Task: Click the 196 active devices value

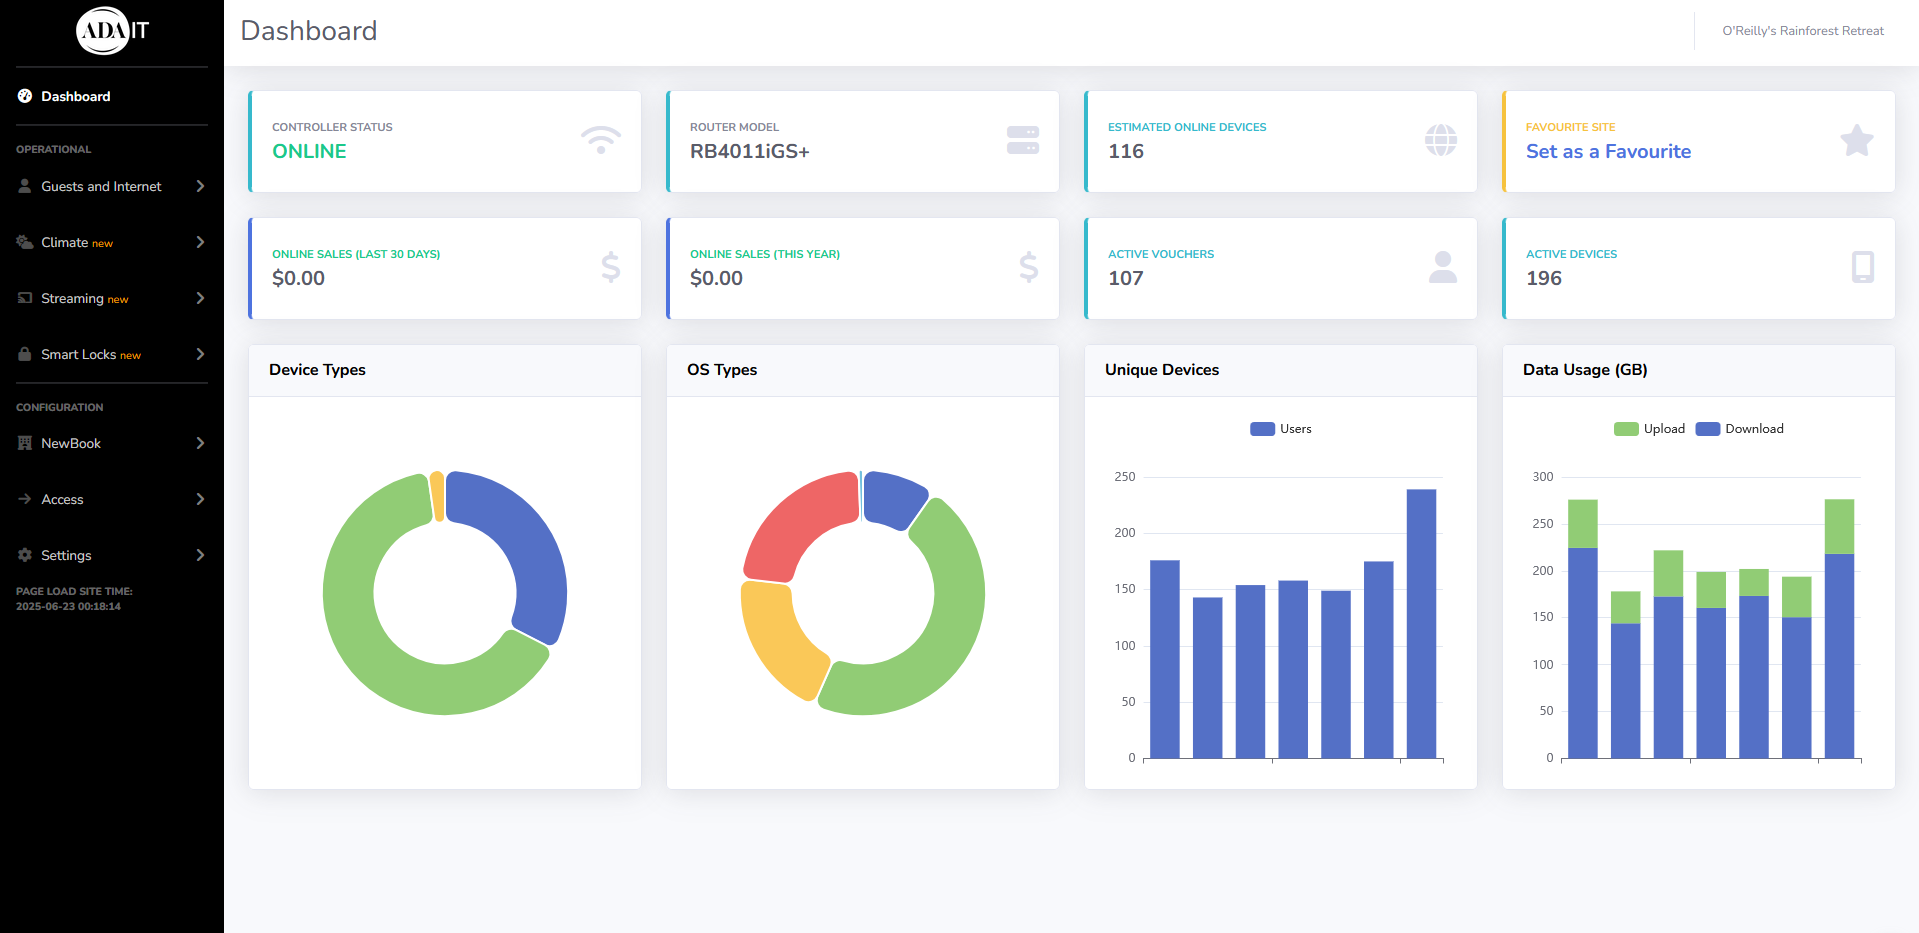Action: click(x=1544, y=278)
